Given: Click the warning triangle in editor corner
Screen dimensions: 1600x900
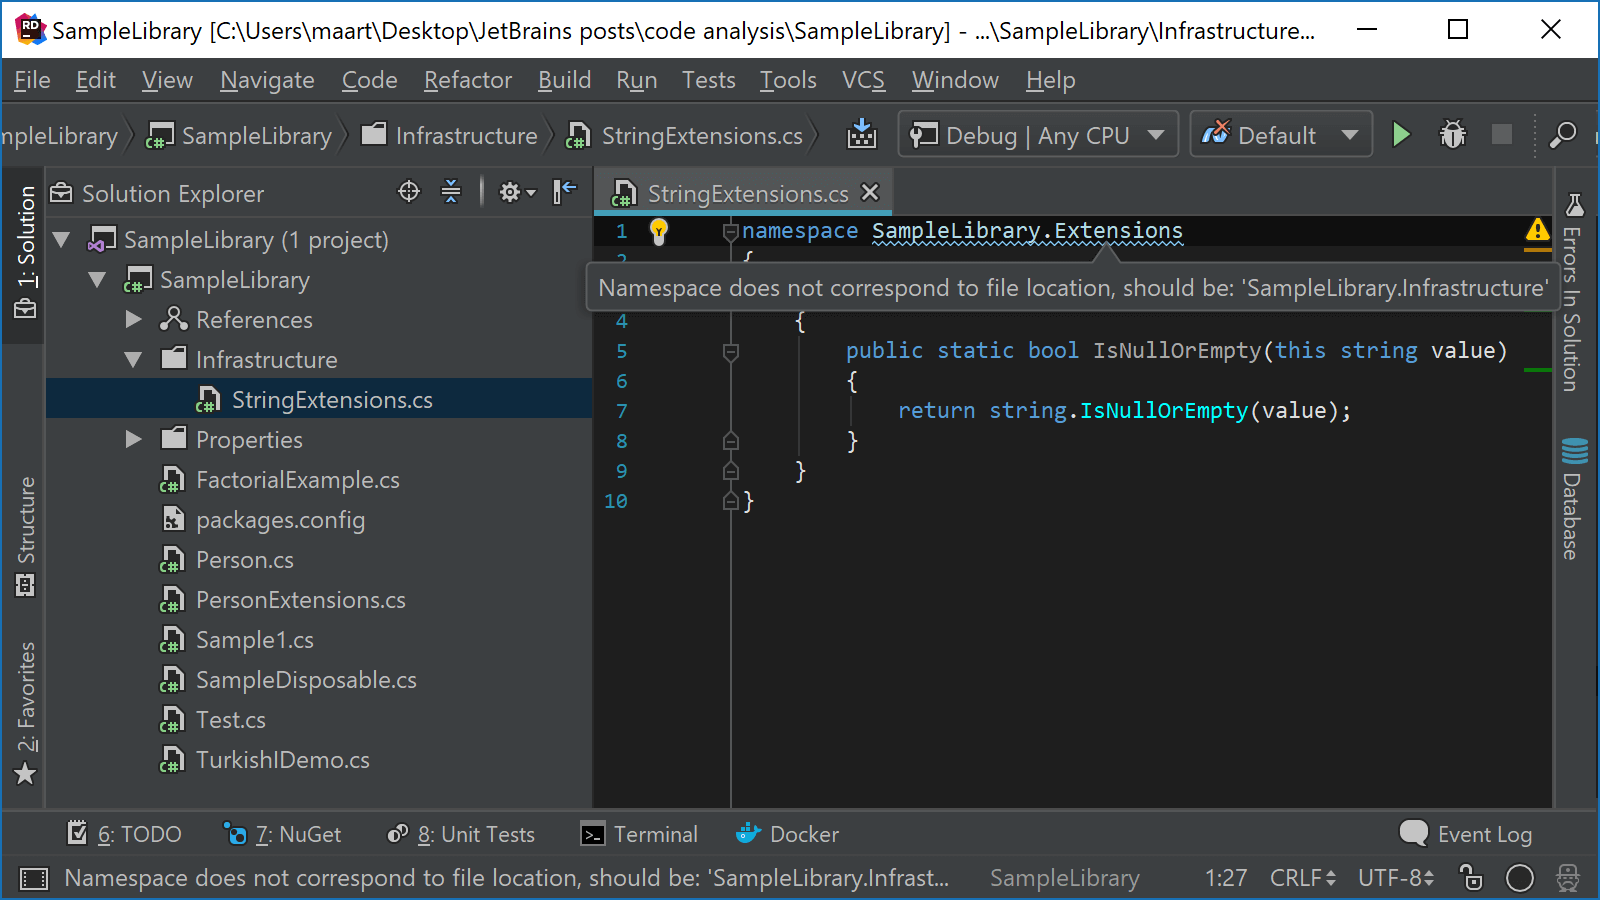Looking at the screenshot, I should point(1537,231).
